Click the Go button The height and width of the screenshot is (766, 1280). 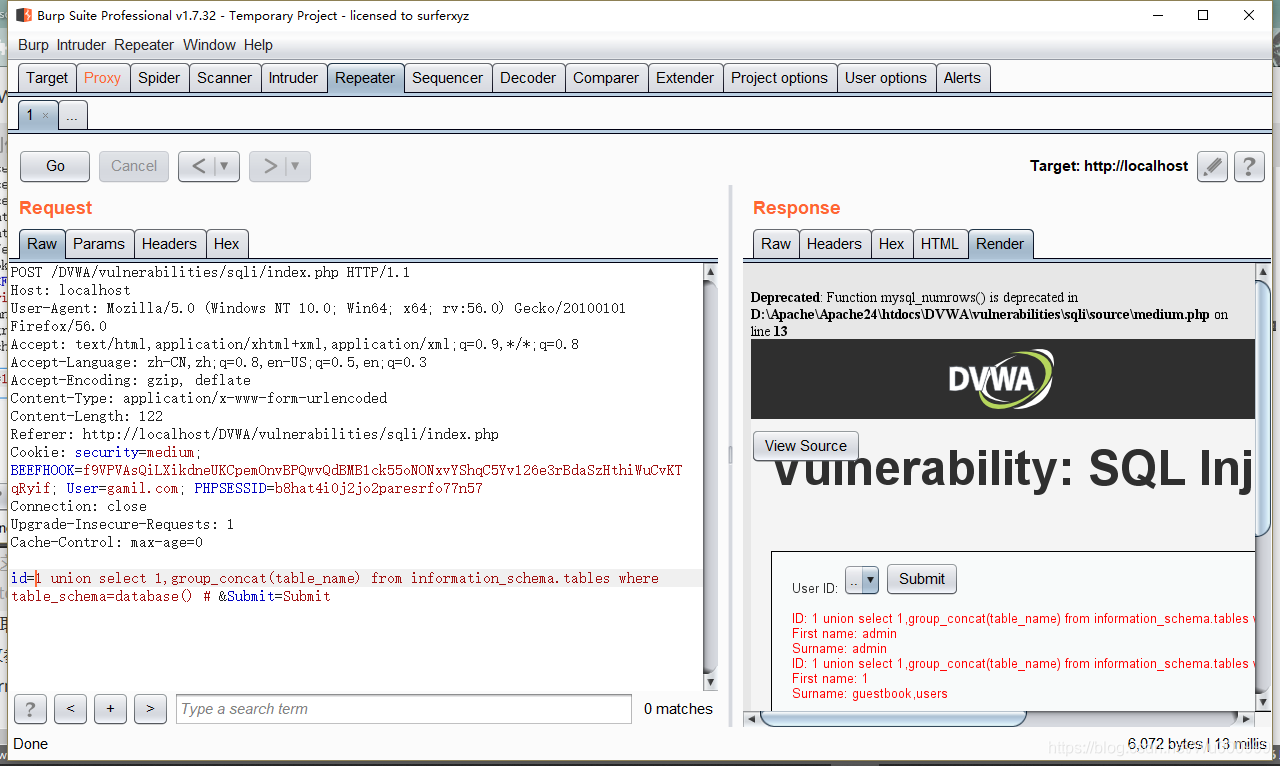pyautogui.click(x=55, y=166)
